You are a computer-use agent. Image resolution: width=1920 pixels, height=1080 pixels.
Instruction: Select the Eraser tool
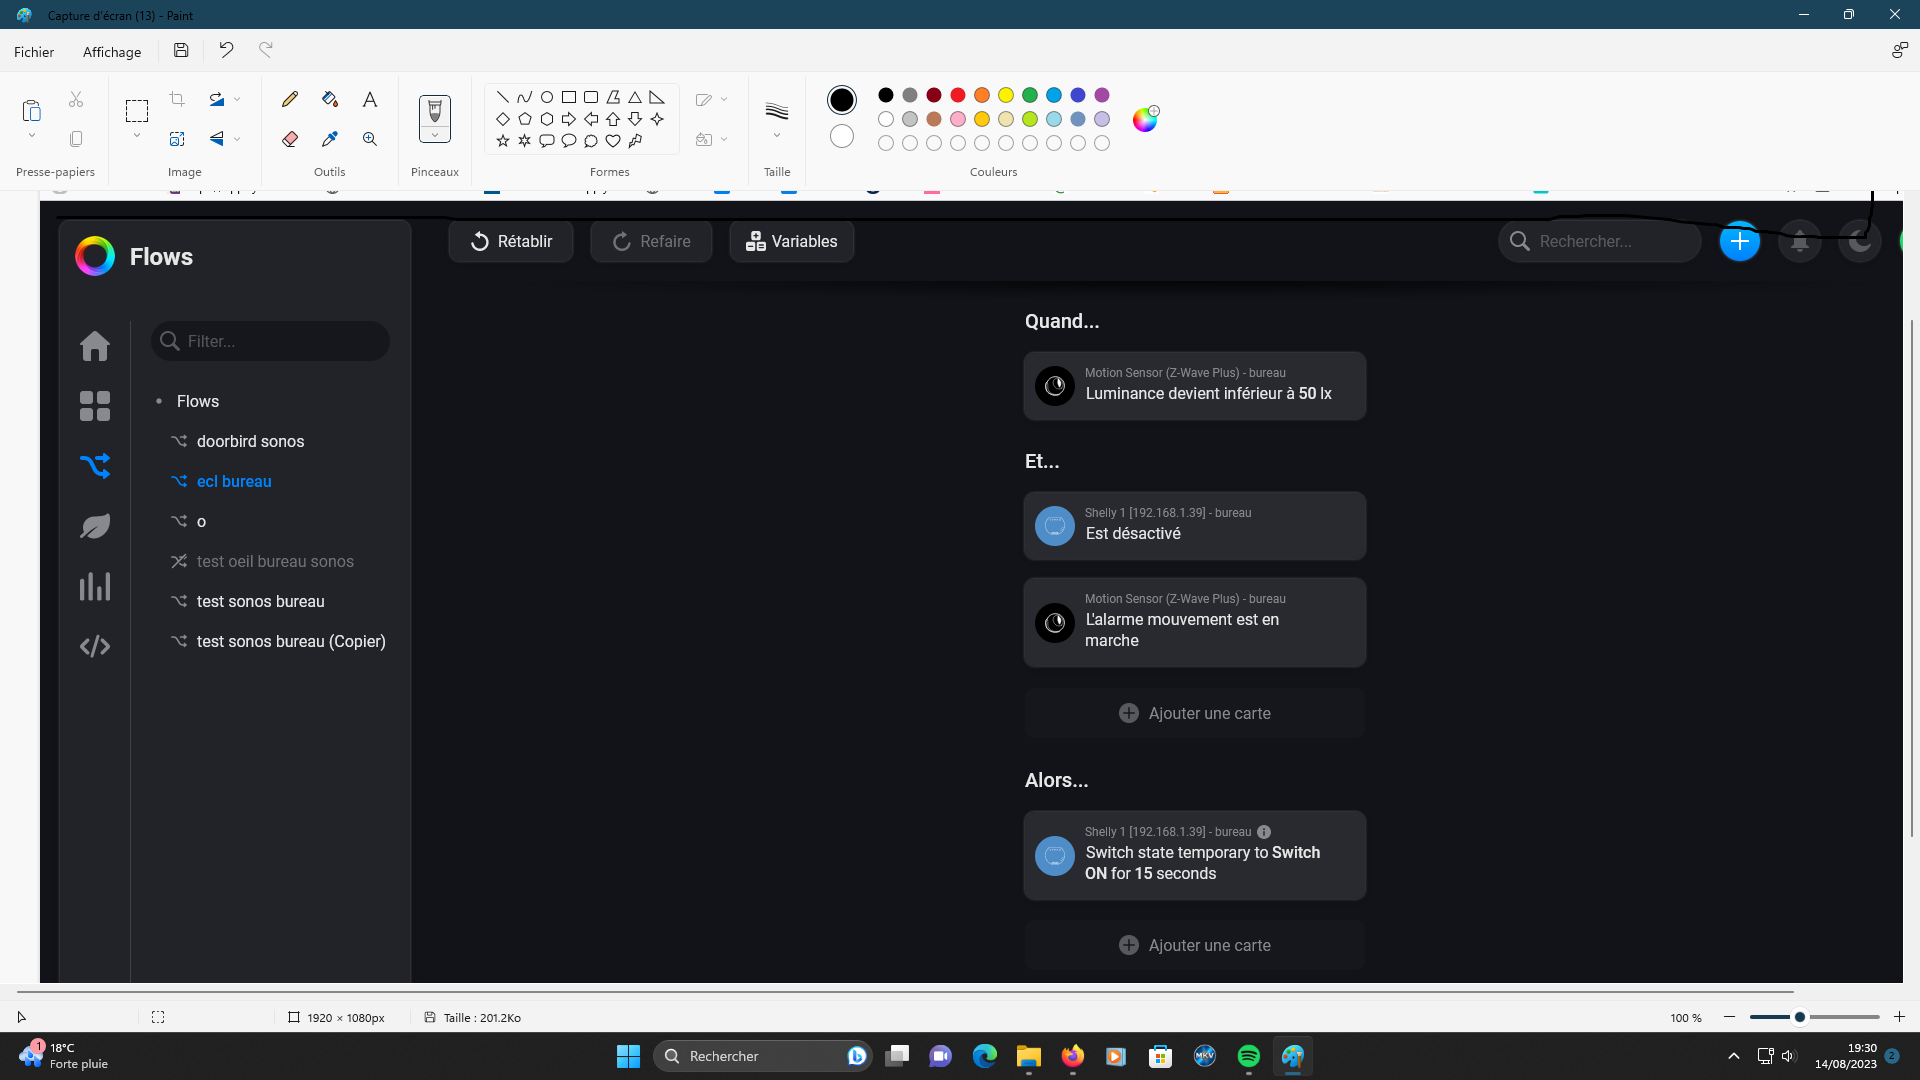click(x=290, y=139)
